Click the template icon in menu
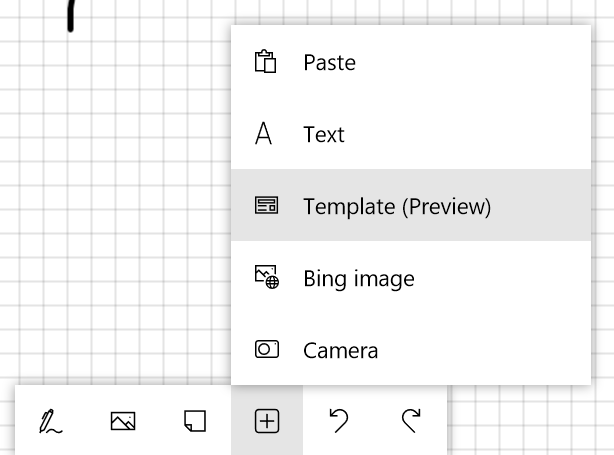Screen dimensions: 614x455 [266, 206]
